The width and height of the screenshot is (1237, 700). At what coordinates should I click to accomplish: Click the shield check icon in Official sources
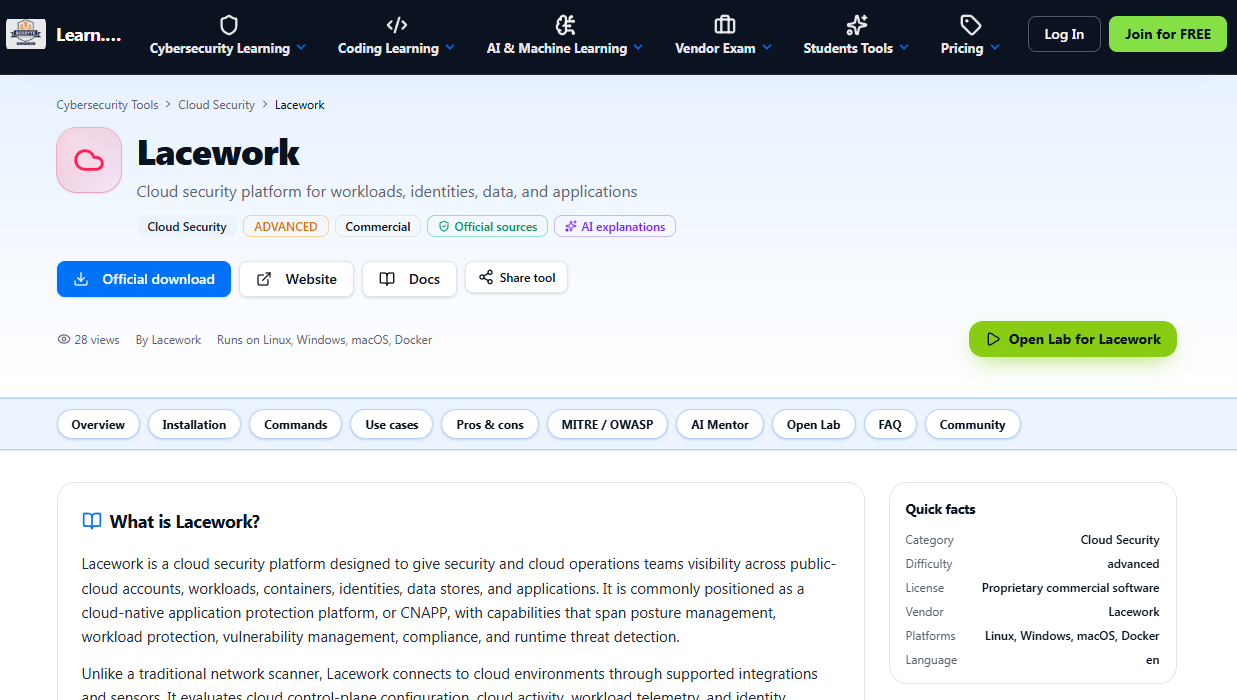[x=444, y=227]
